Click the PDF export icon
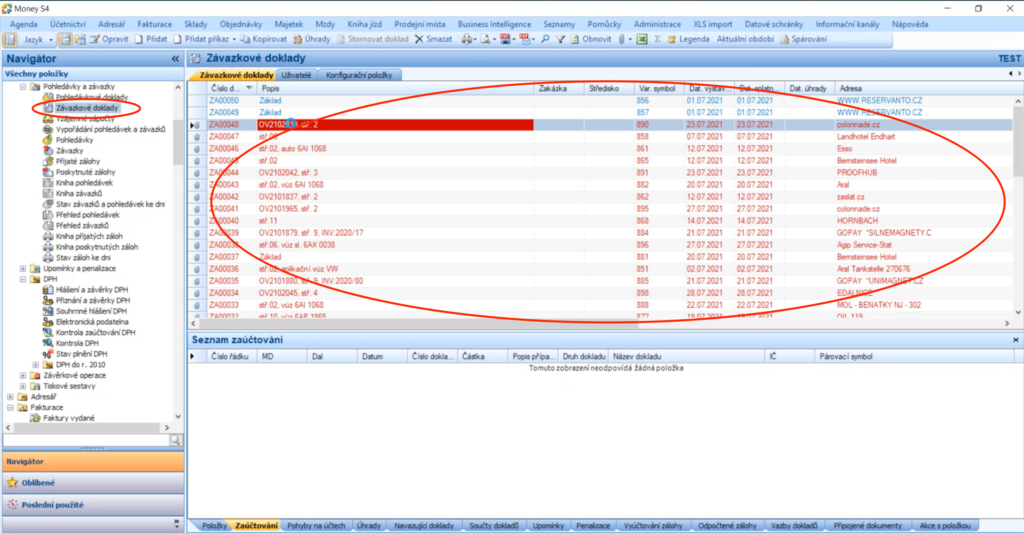 tap(505, 39)
